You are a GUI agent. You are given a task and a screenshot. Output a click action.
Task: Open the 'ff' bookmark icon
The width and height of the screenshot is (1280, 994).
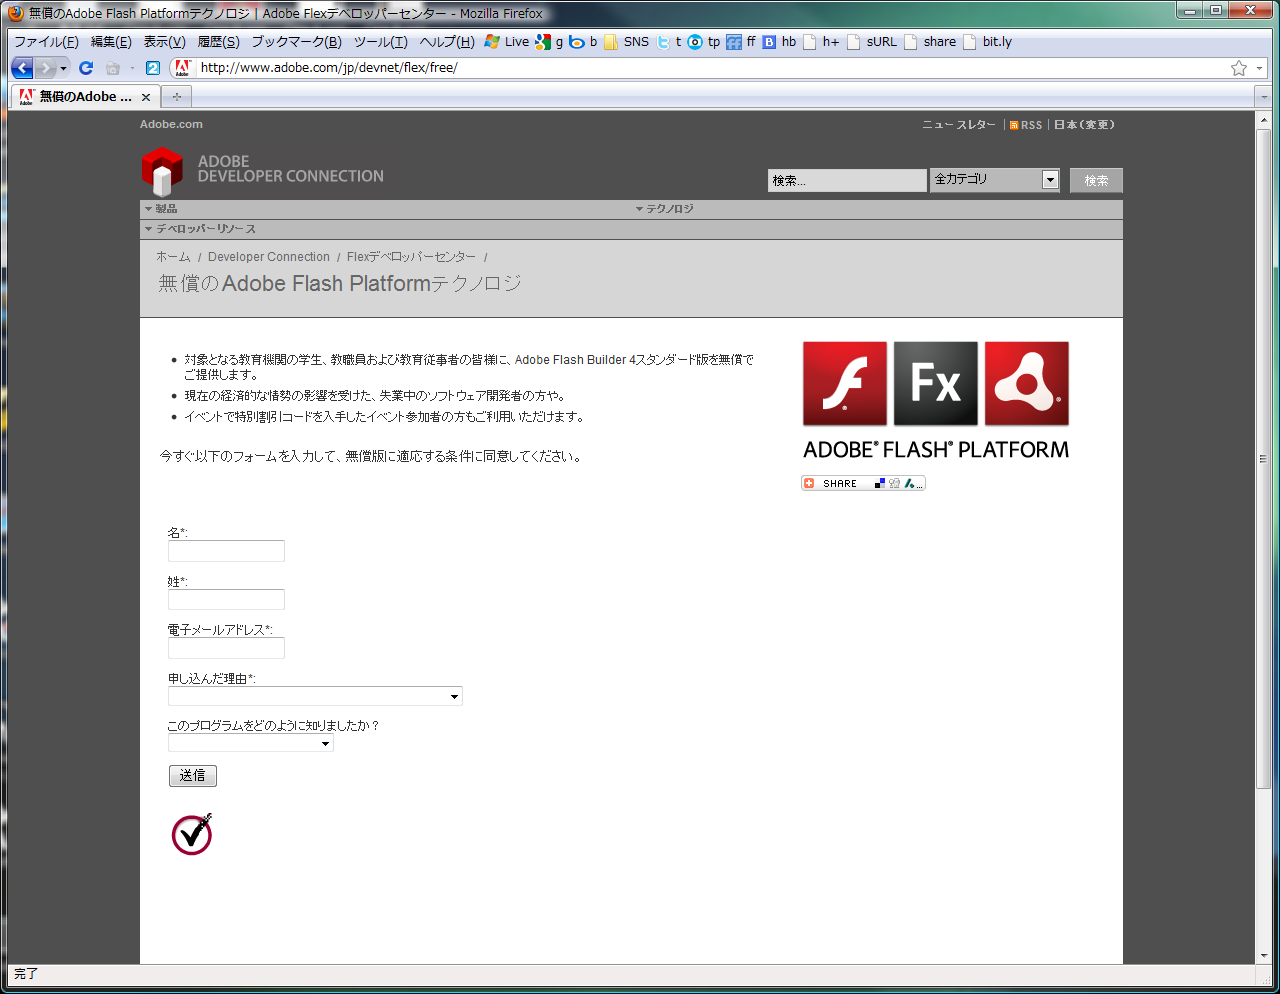tap(741, 42)
